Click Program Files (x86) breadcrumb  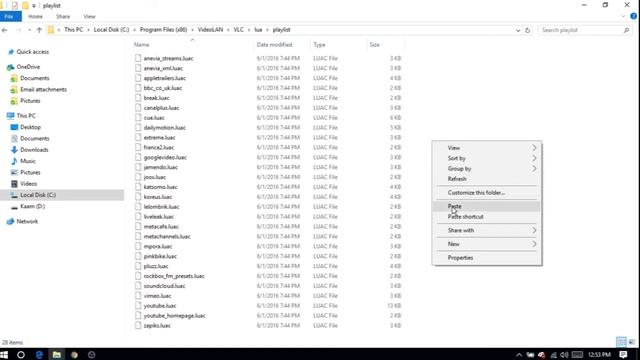pos(163,30)
